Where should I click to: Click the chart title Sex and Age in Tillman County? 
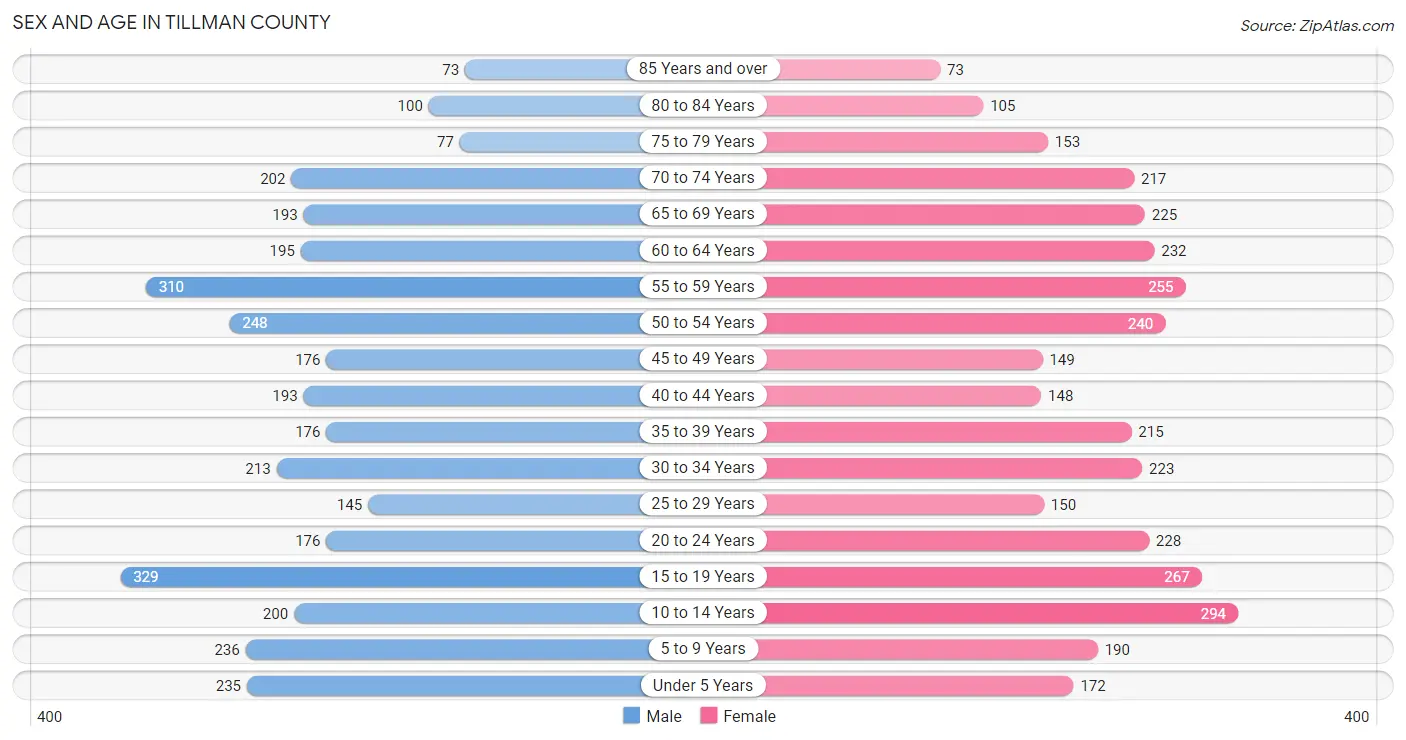click(171, 22)
